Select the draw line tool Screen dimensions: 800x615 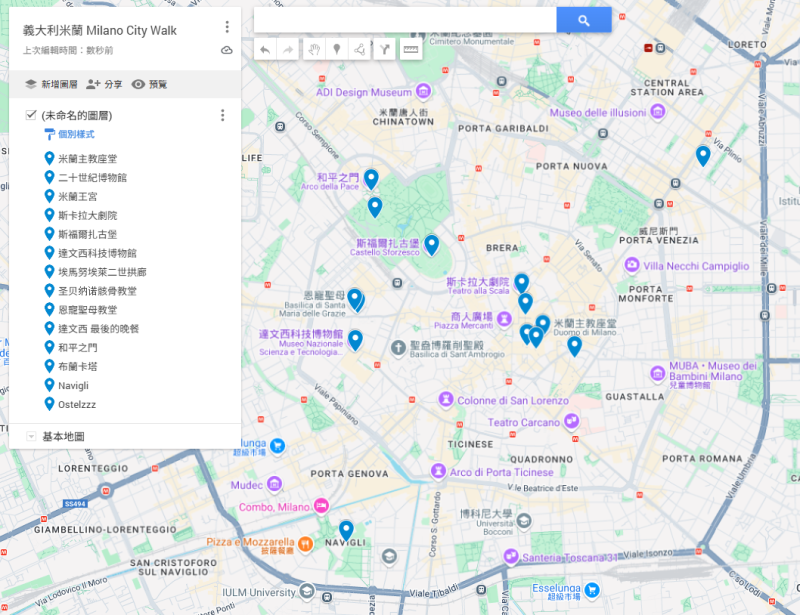click(x=359, y=49)
